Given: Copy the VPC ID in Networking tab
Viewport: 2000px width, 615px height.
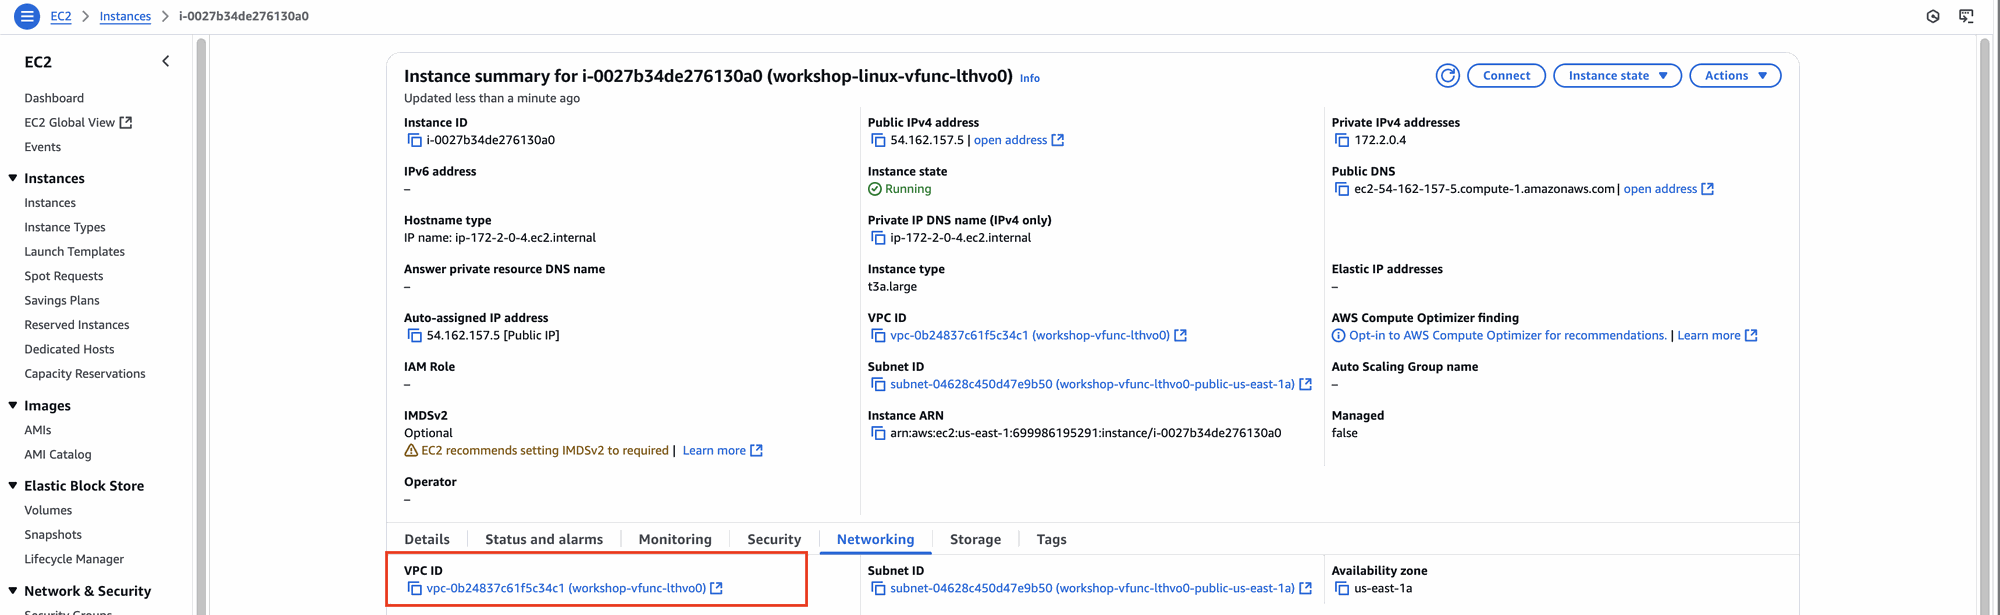Looking at the screenshot, I should tap(414, 589).
